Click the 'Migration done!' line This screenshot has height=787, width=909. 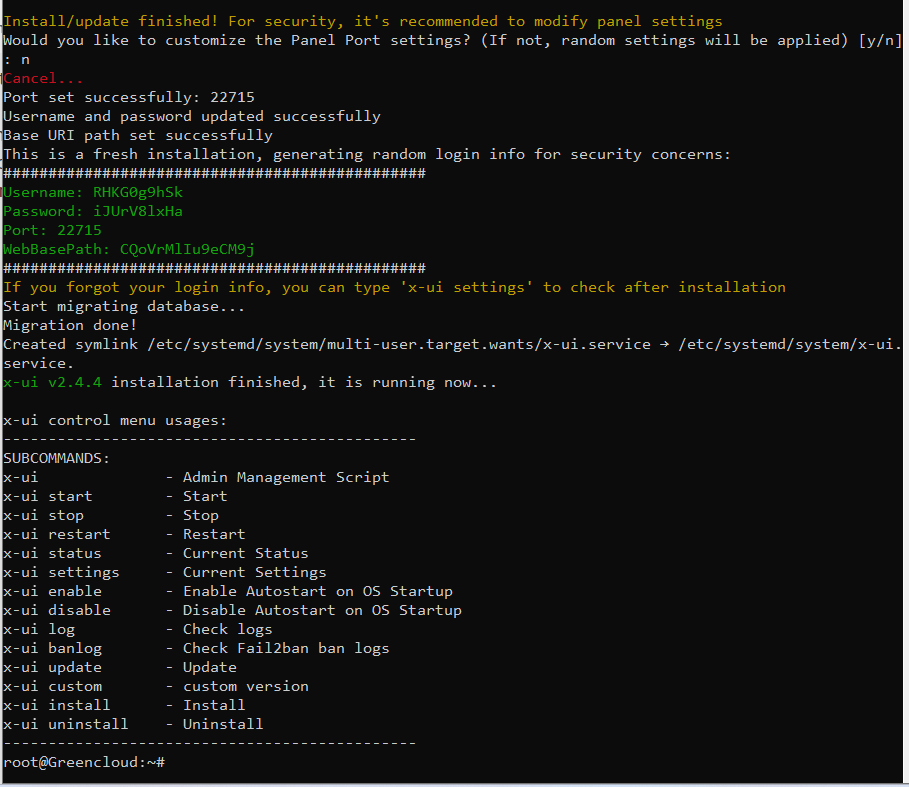(70, 326)
